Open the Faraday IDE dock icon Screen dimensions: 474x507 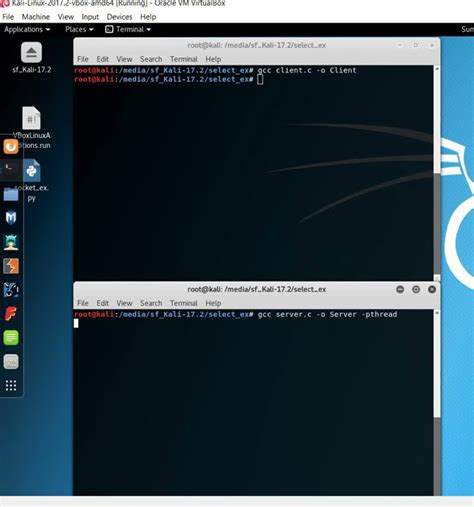11,314
